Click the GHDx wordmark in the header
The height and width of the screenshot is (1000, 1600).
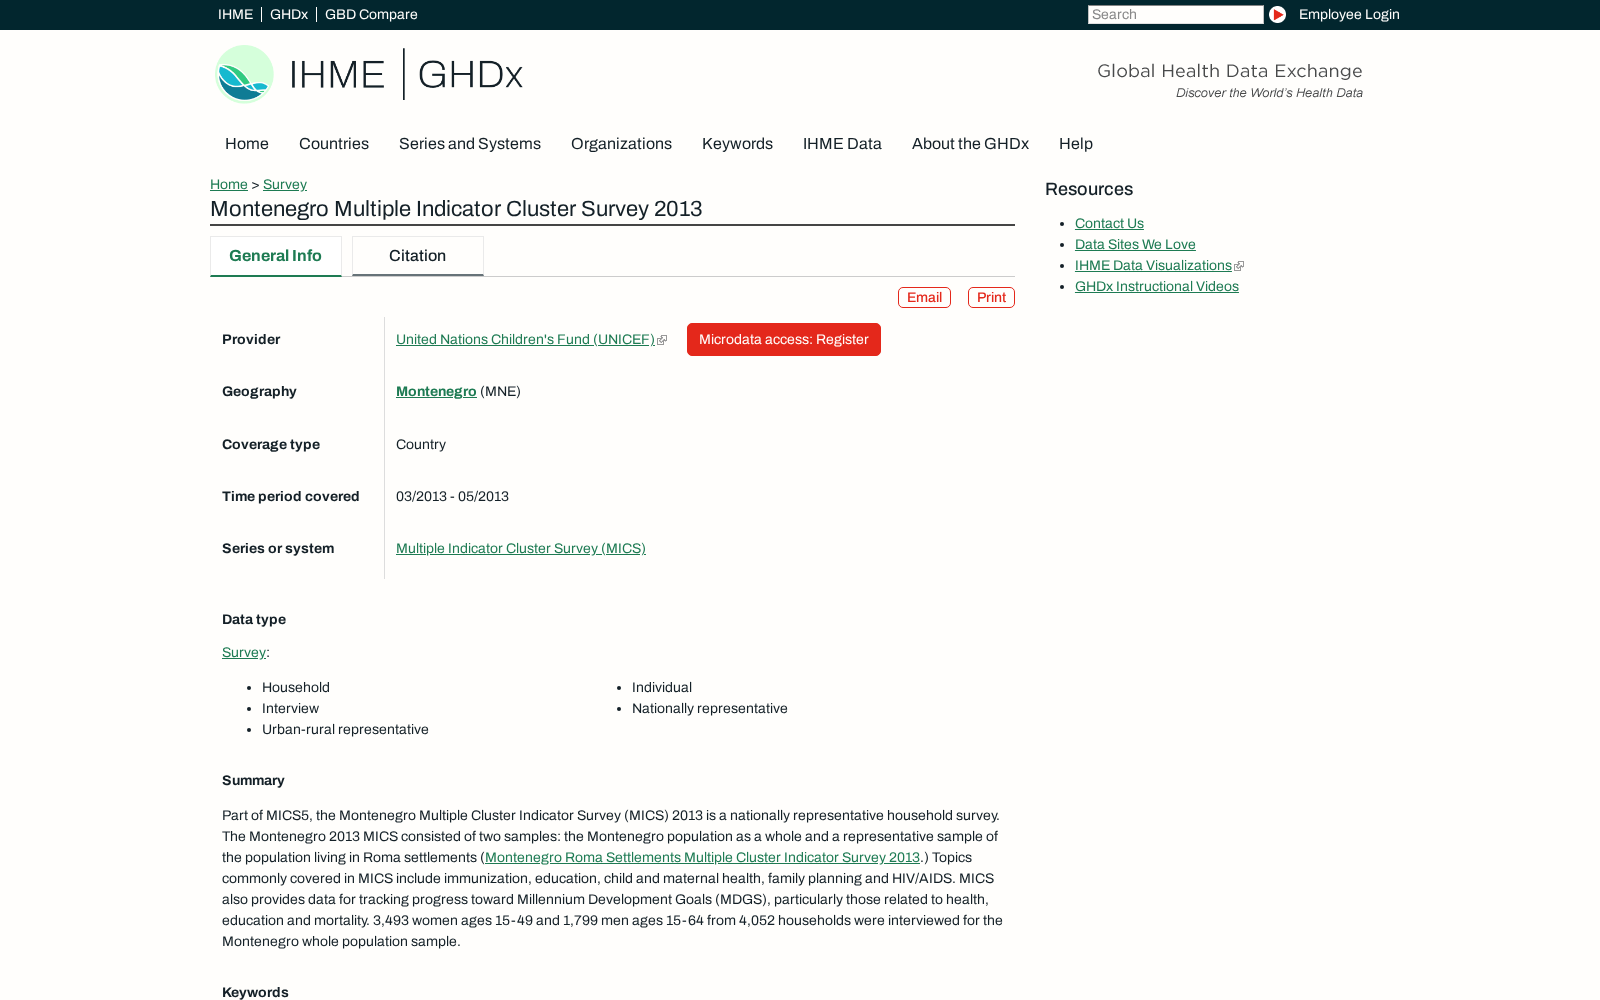(470, 74)
